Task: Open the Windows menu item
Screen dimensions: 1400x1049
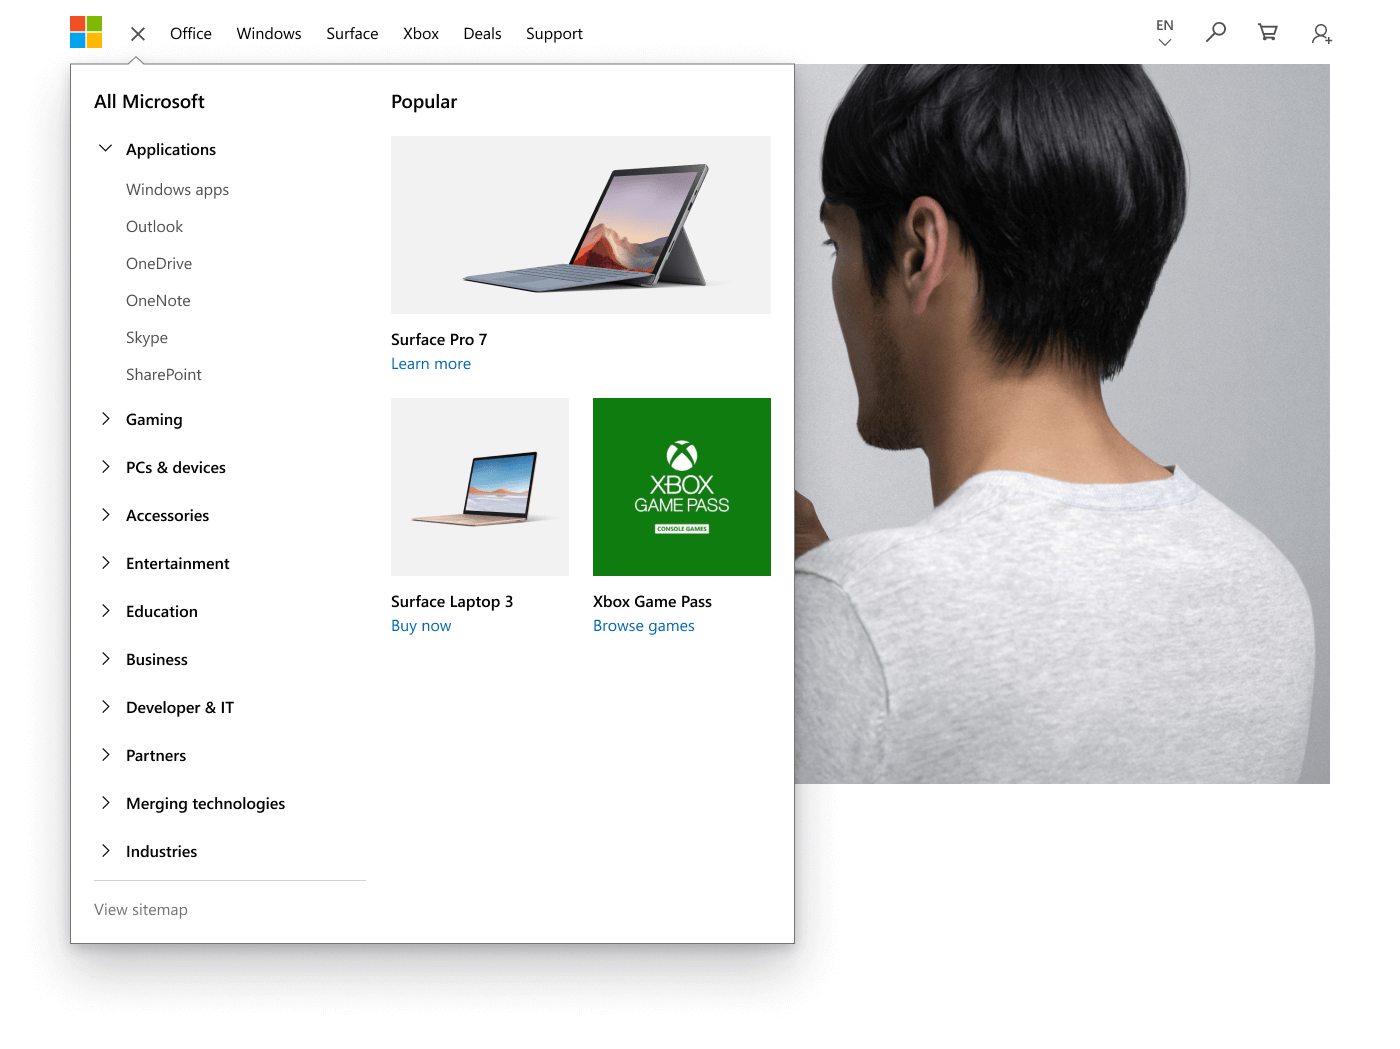Action: pos(269,33)
